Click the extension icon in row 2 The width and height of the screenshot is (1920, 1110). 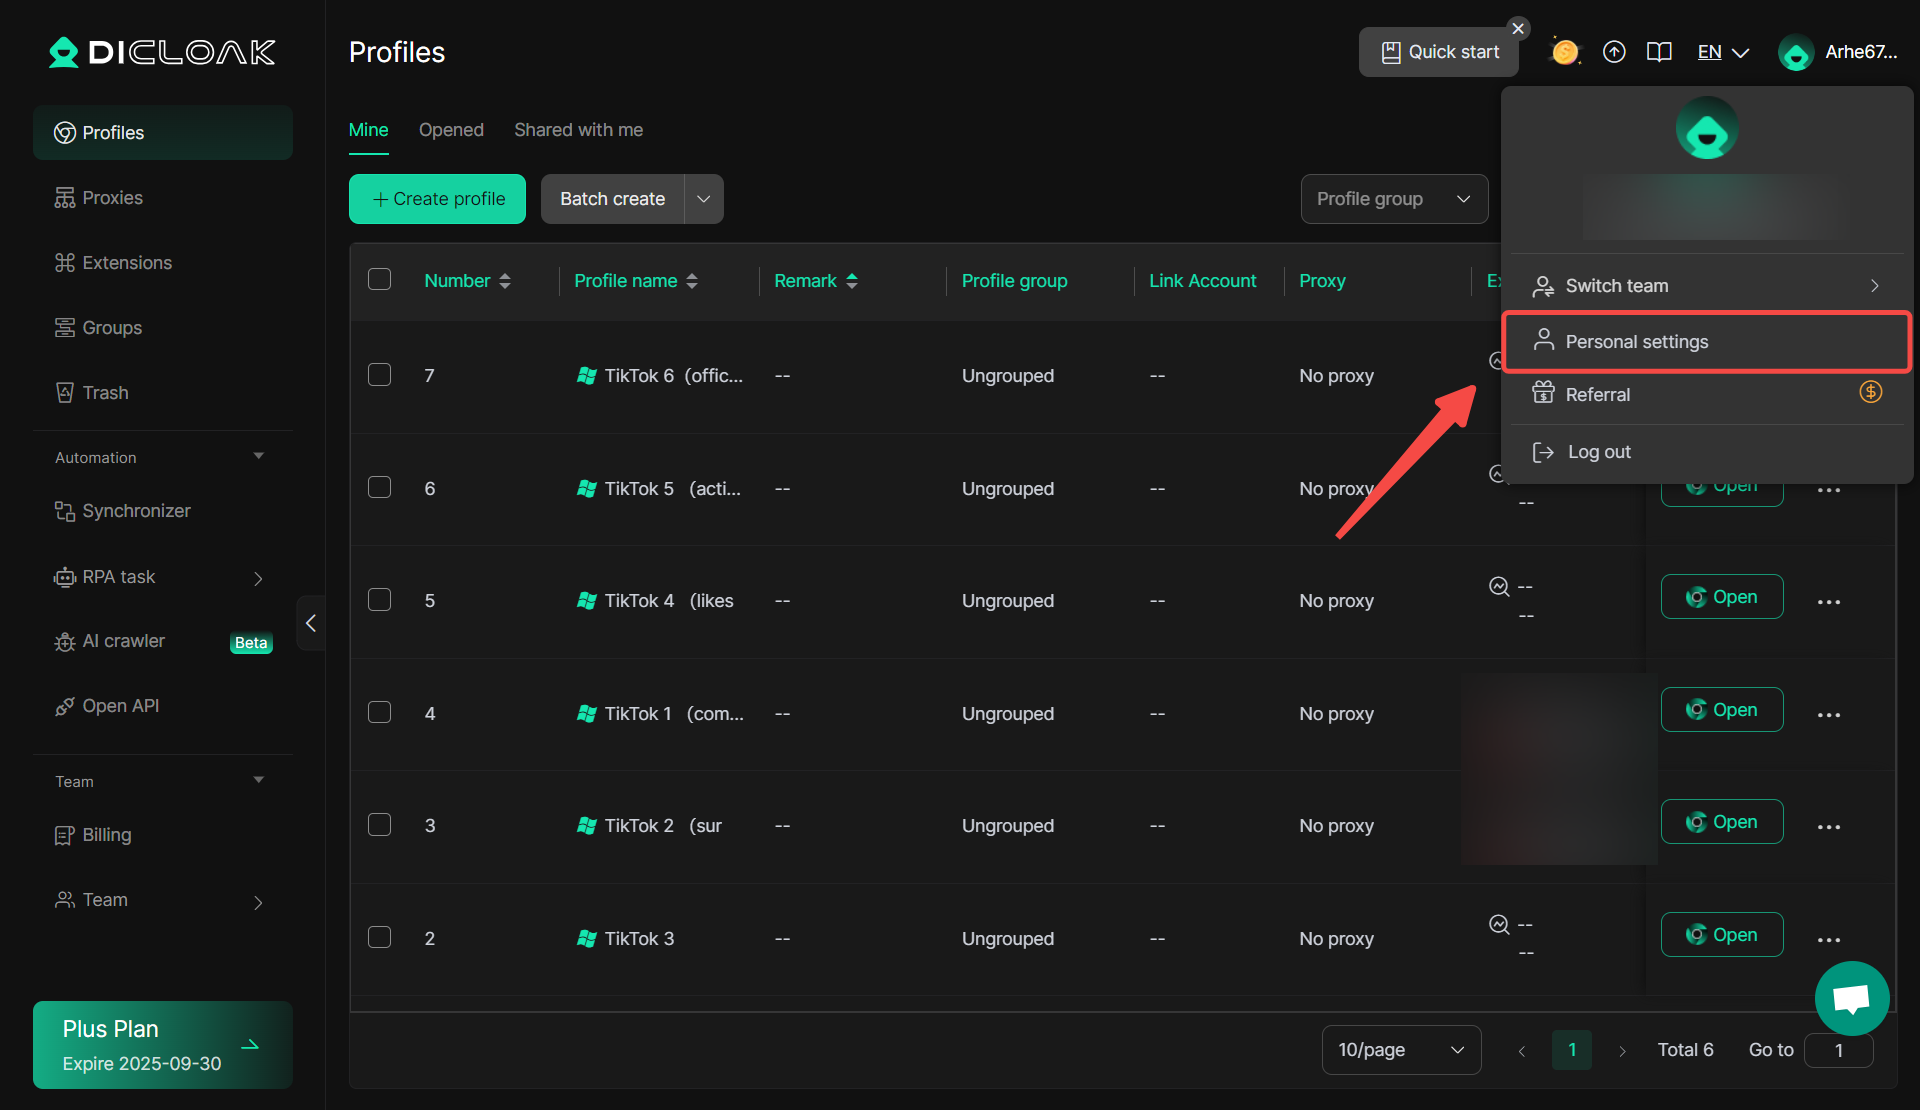(1499, 924)
